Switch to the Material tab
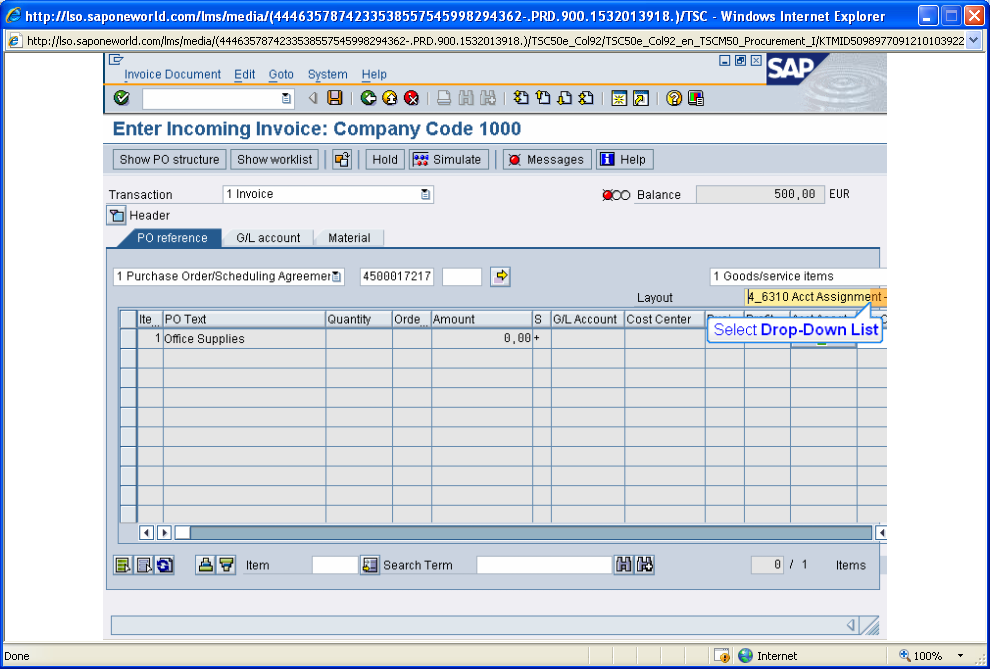The height and width of the screenshot is (669, 990). point(349,238)
